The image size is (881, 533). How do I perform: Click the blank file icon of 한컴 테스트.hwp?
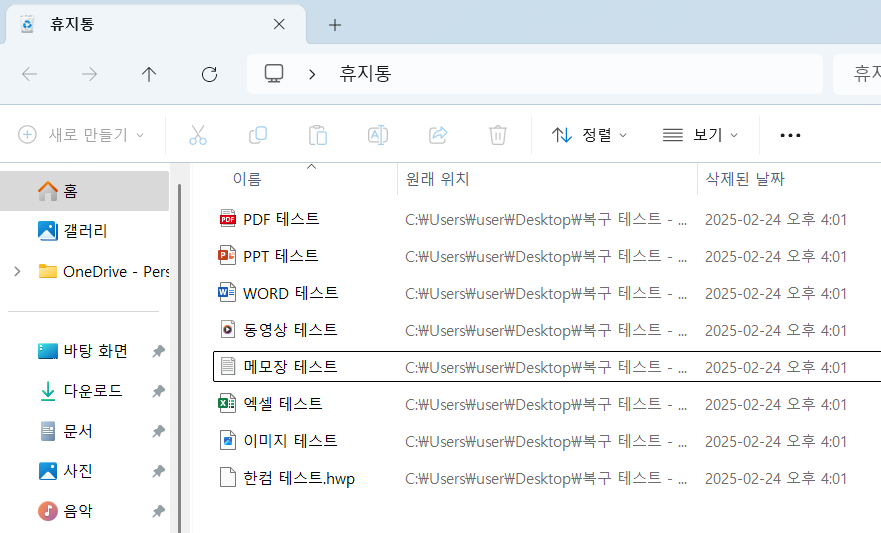coord(228,478)
